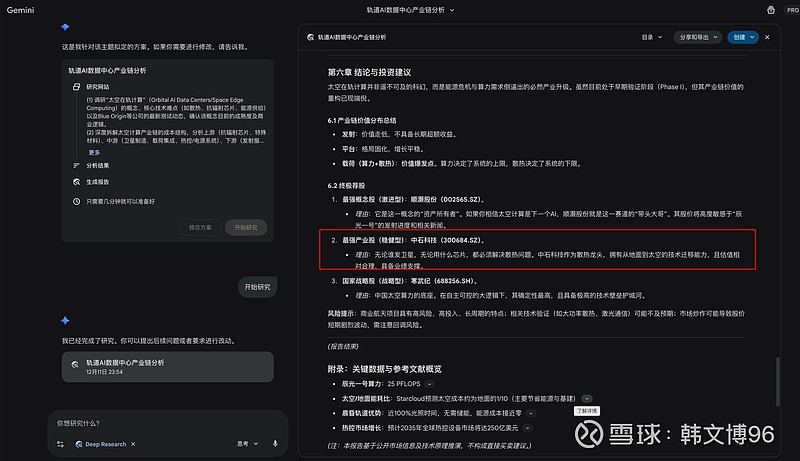800x461 pixels.
Task: Expand the citation chevron after 太空/地面能耗比 line
Action: coord(587,399)
